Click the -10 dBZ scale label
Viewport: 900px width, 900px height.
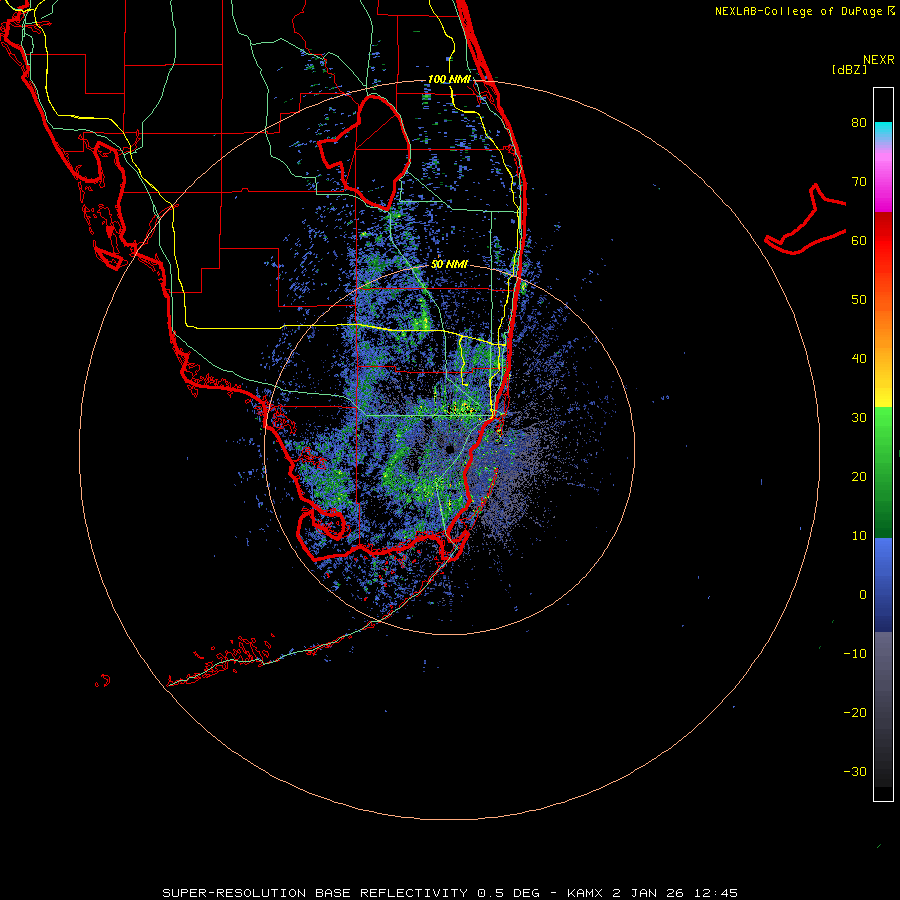point(855,654)
